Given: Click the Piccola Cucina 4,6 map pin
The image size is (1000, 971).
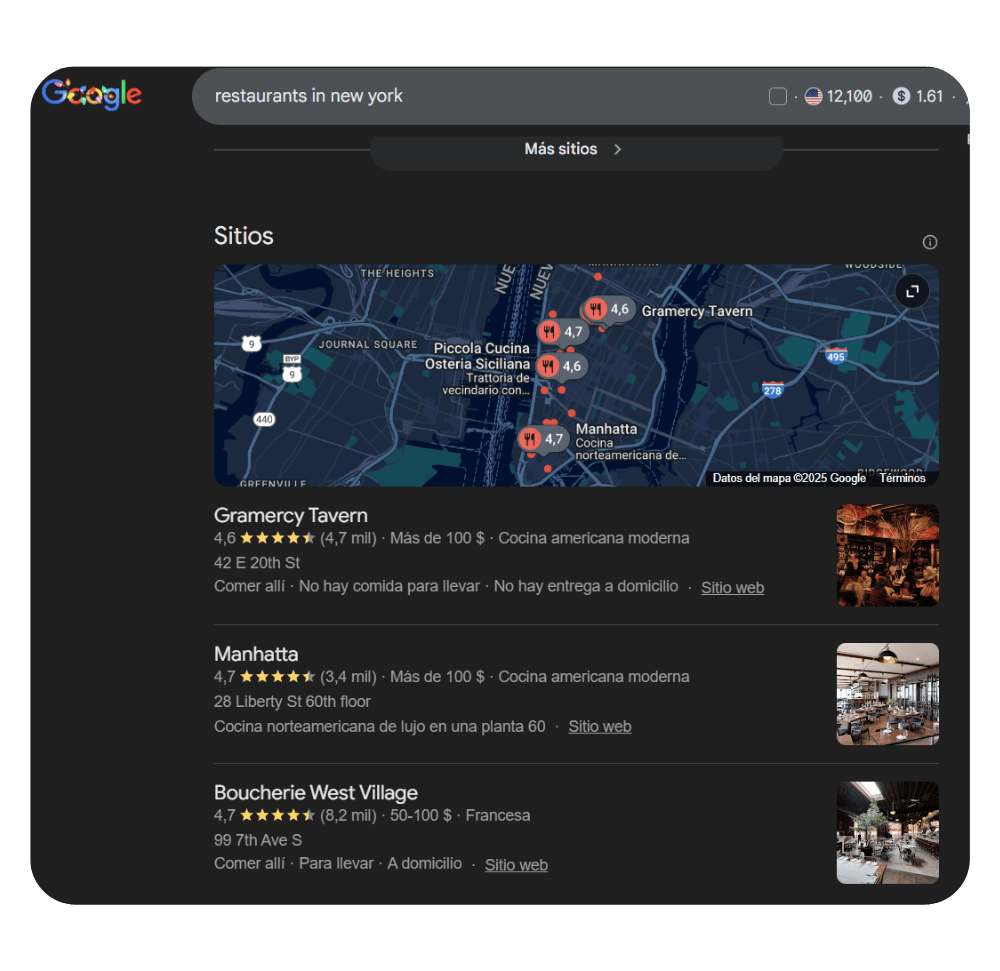Looking at the screenshot, I should click(547, 367).
